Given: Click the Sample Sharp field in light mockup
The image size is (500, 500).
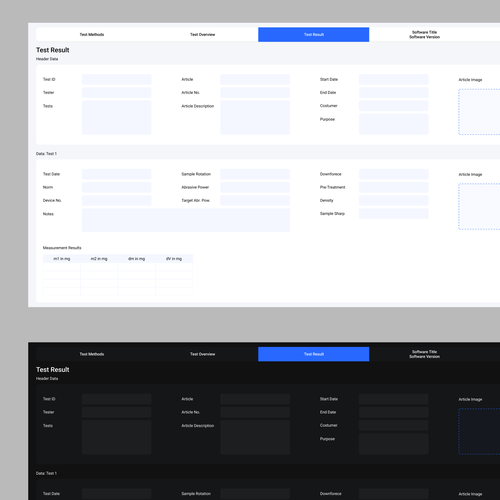Looking at the screenshot, I should 394,214.
